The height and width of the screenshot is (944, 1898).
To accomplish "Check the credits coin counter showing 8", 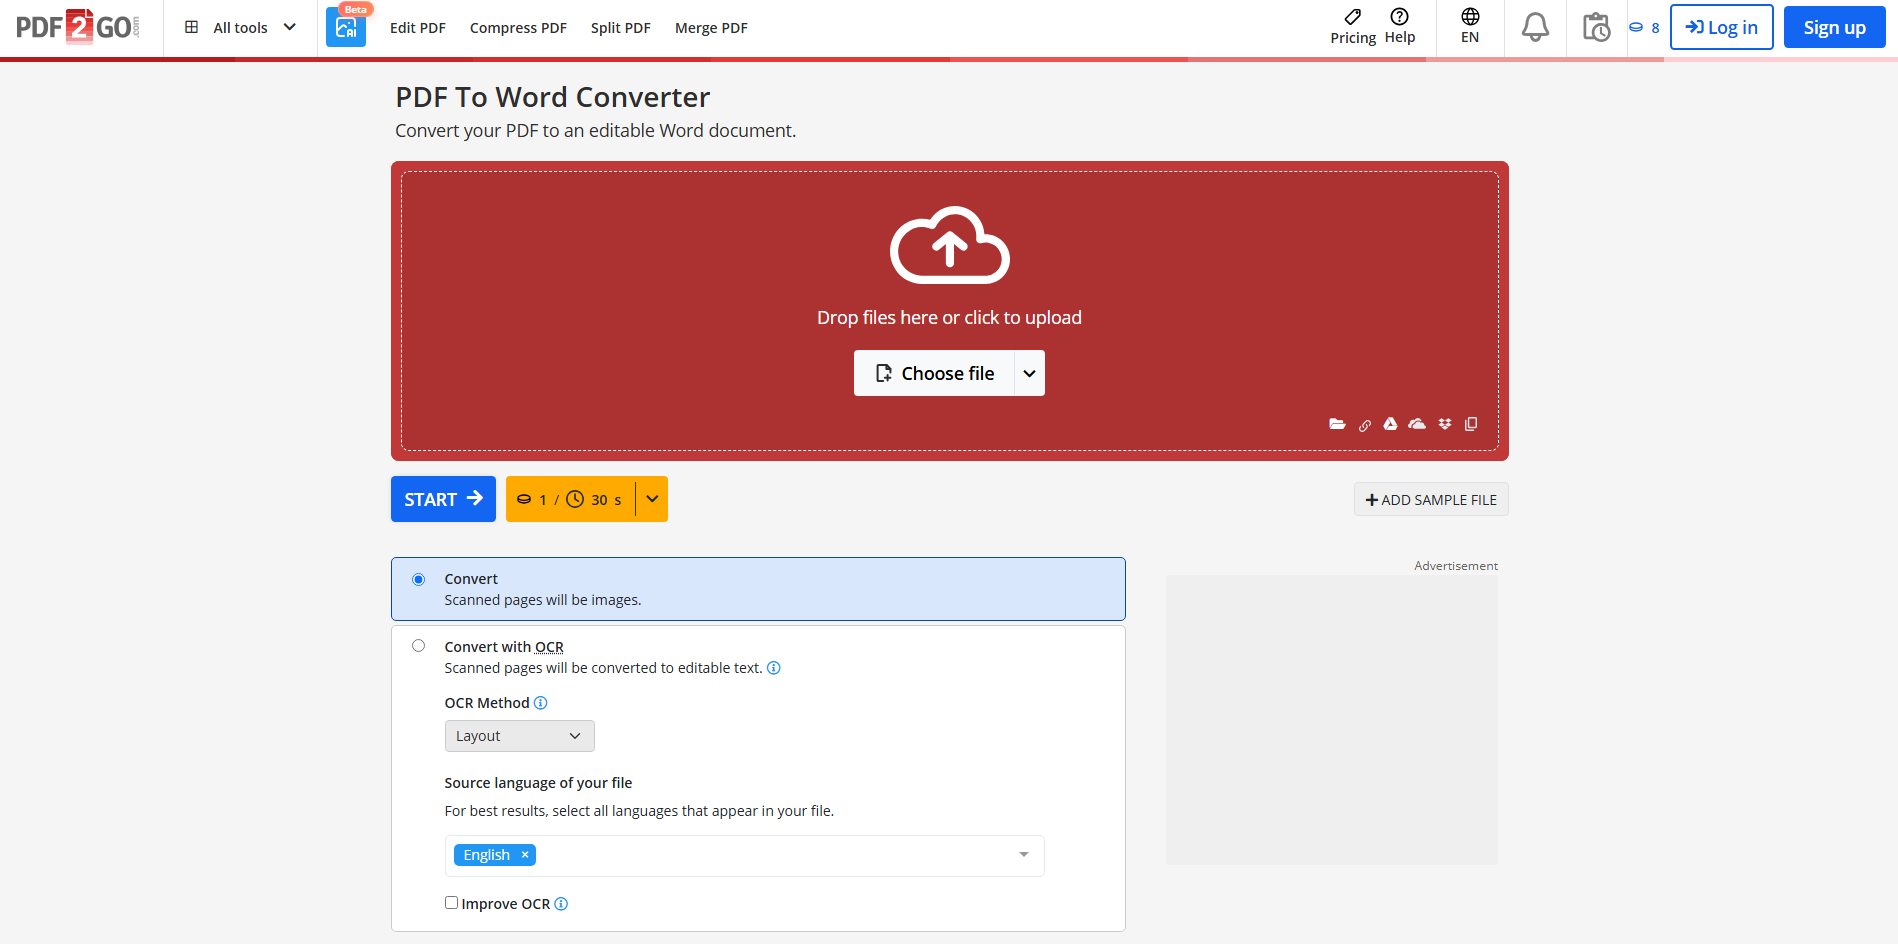I will [x=1644, y=28].
